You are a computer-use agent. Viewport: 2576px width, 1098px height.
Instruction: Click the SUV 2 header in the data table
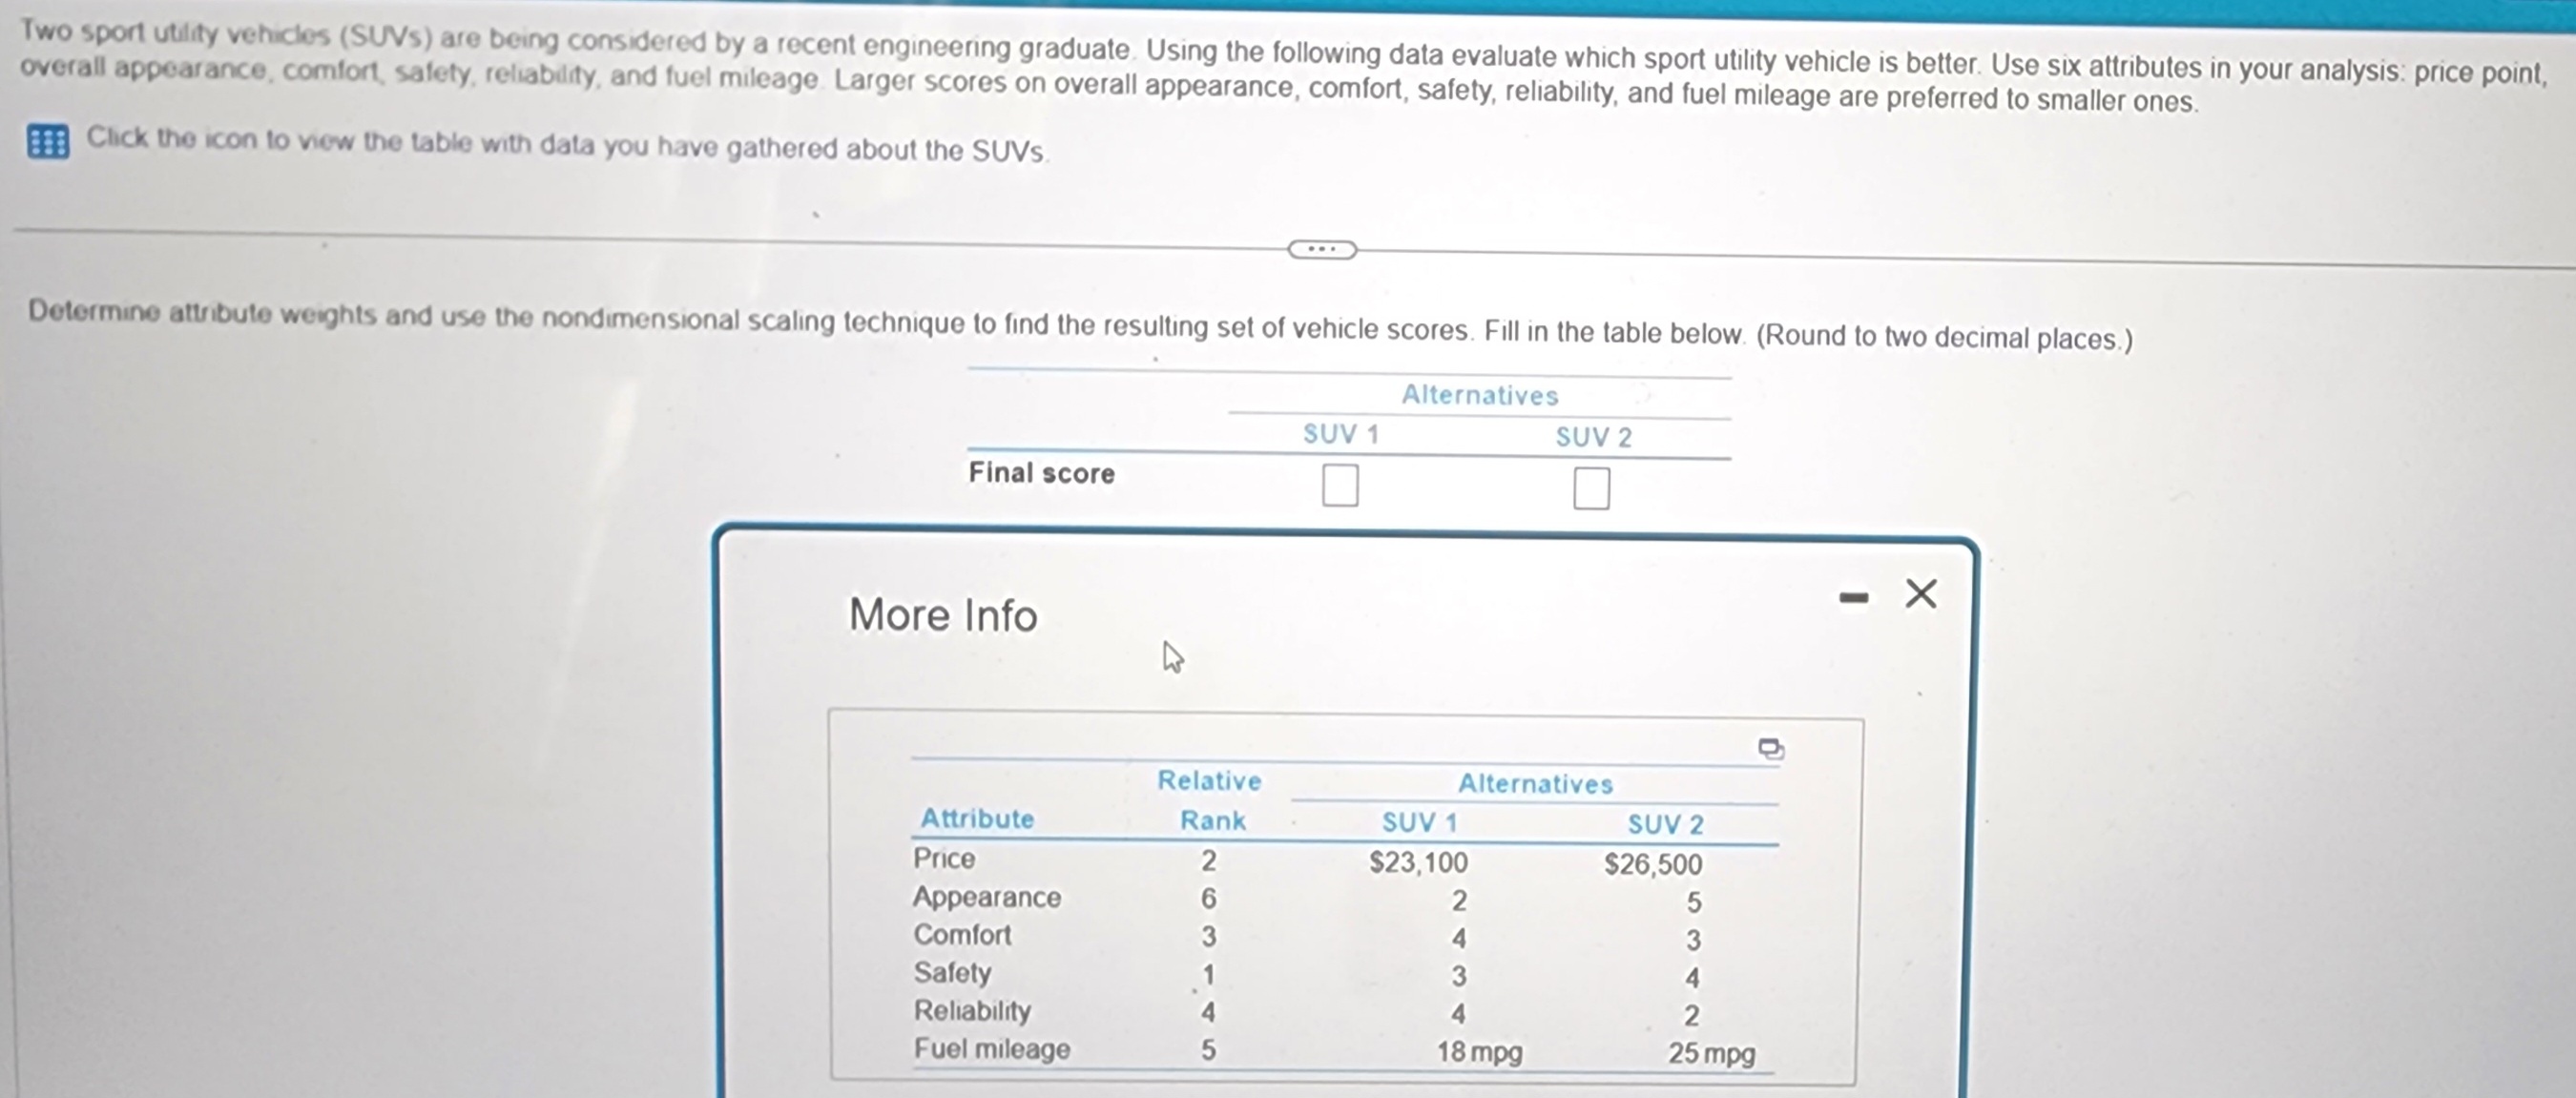(1664, 824)
